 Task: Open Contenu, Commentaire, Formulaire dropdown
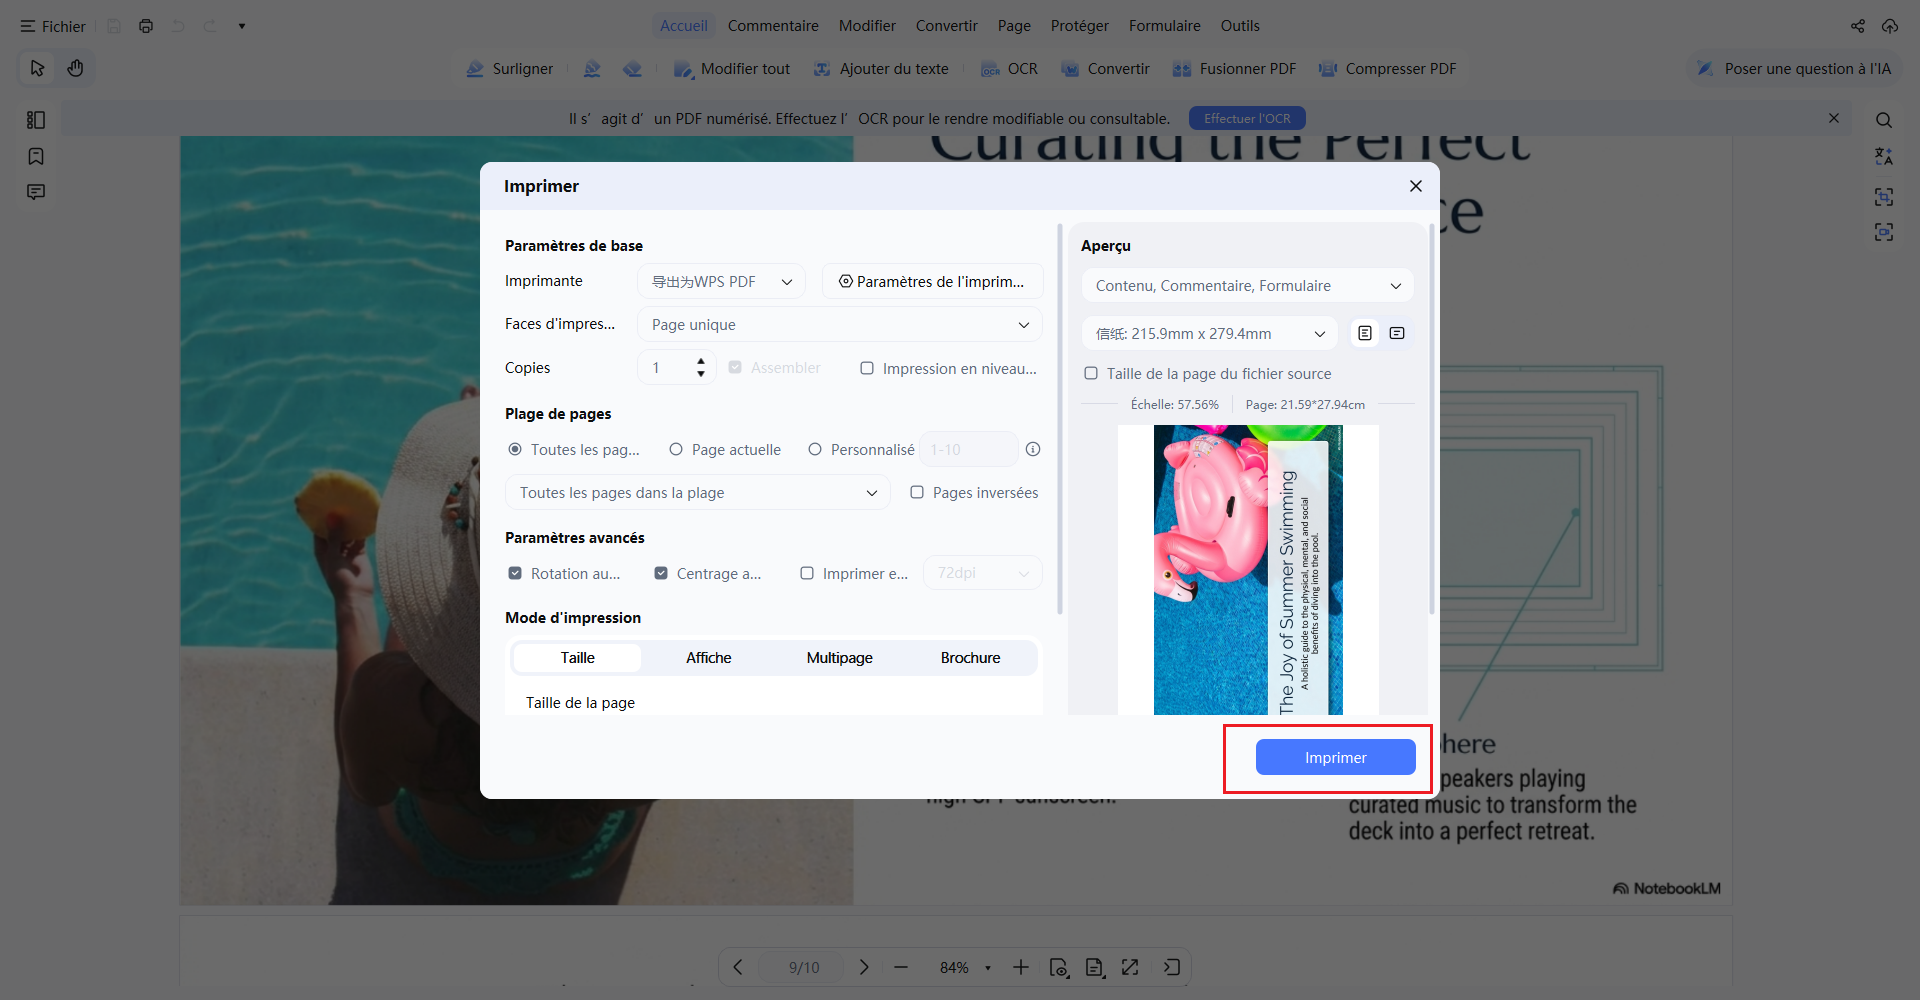(x=1248, y=286)
